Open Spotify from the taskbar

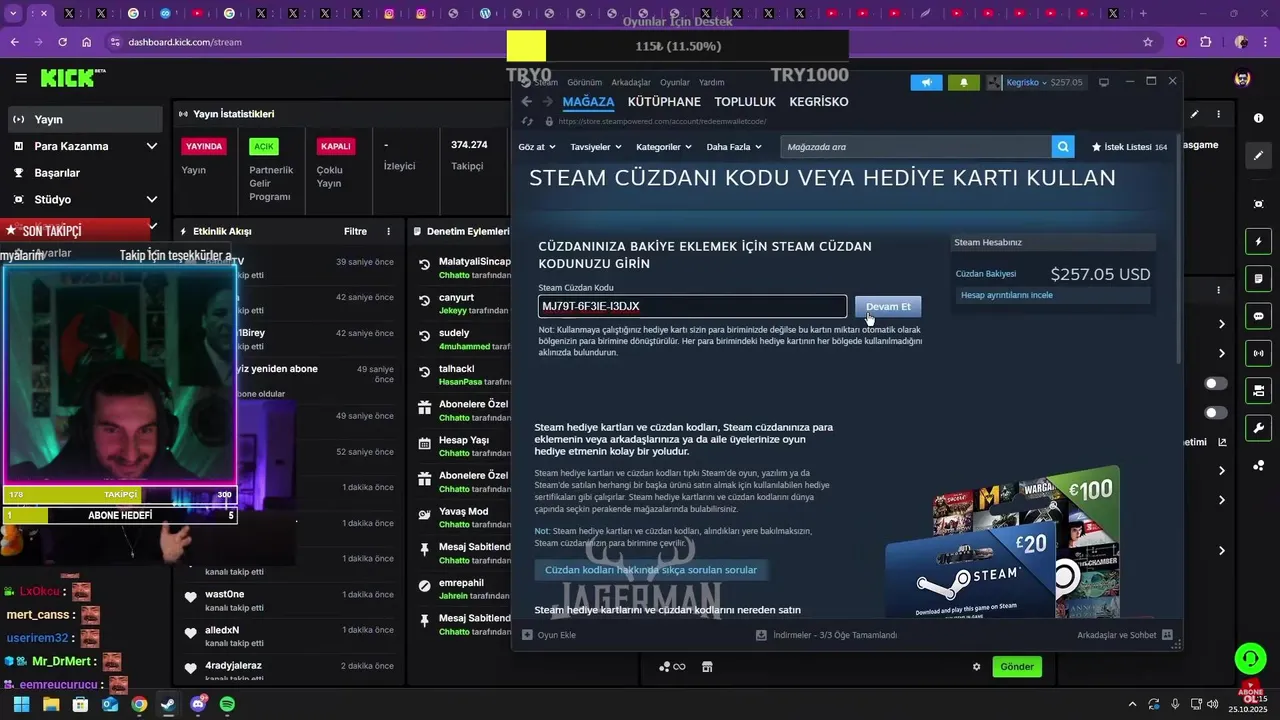coord(227,704)
